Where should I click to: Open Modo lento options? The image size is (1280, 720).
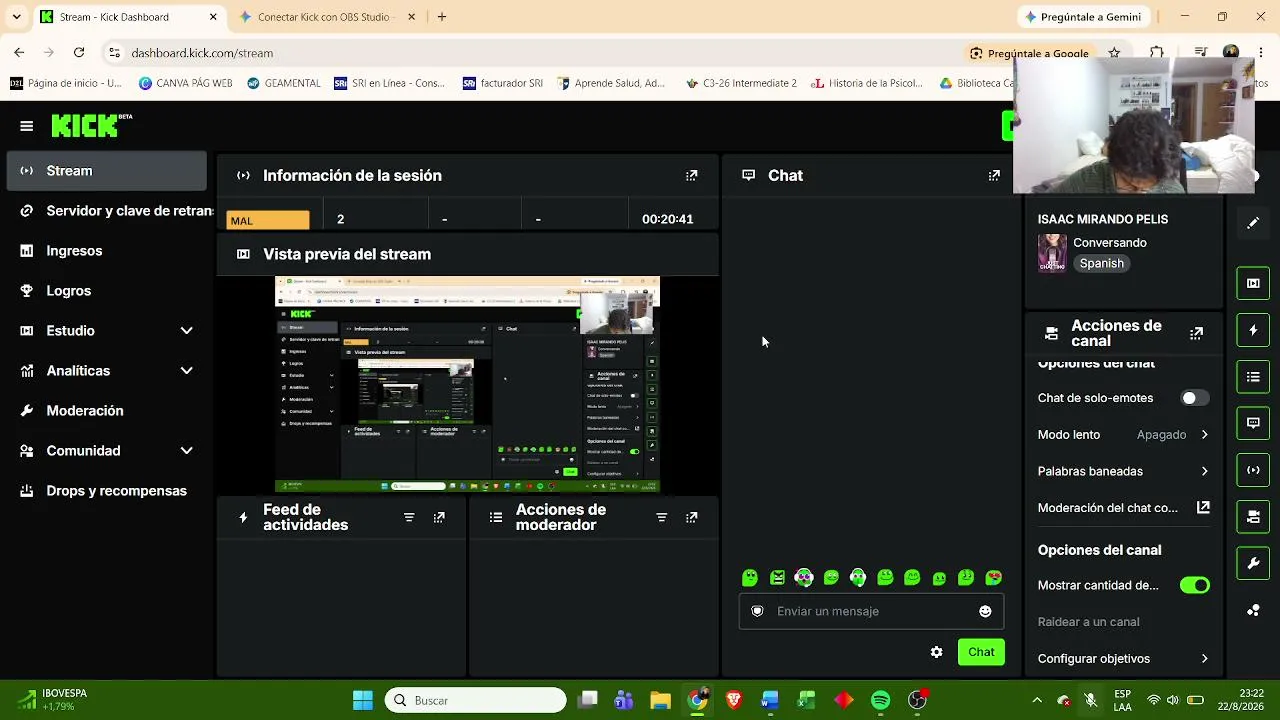(x=1123, y=435)
